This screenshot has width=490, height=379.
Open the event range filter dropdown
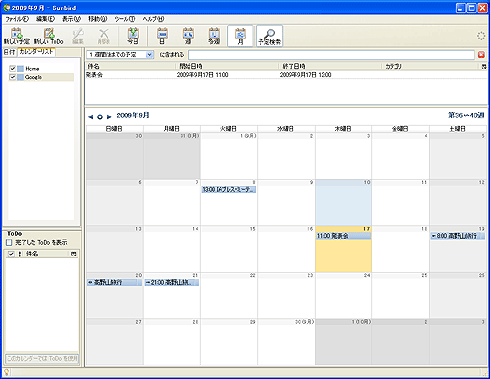click(120, 55)
